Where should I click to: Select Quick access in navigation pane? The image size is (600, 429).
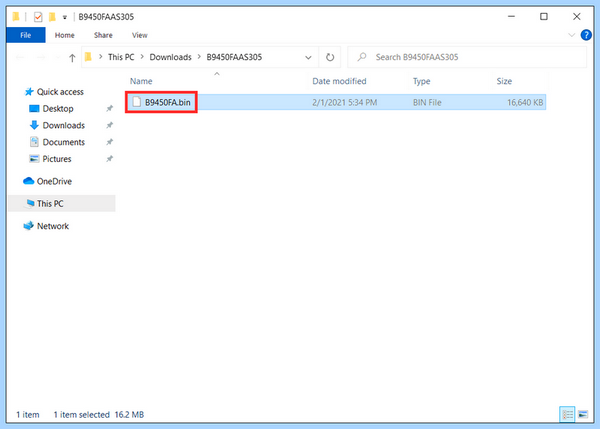click(x=60, y=92)
